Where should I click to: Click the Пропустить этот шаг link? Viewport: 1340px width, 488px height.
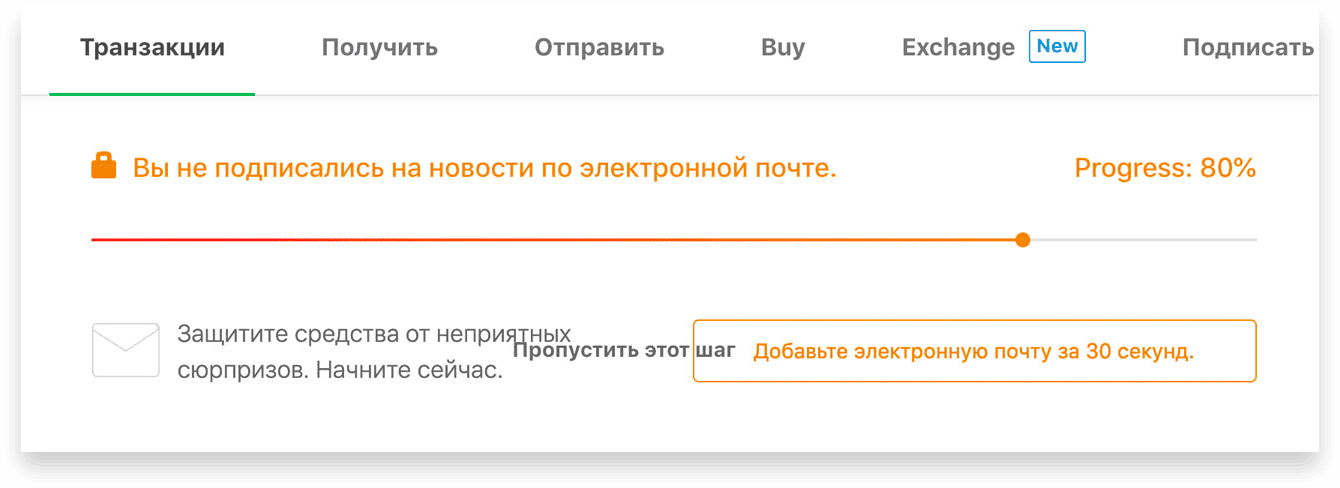[624, 350]
